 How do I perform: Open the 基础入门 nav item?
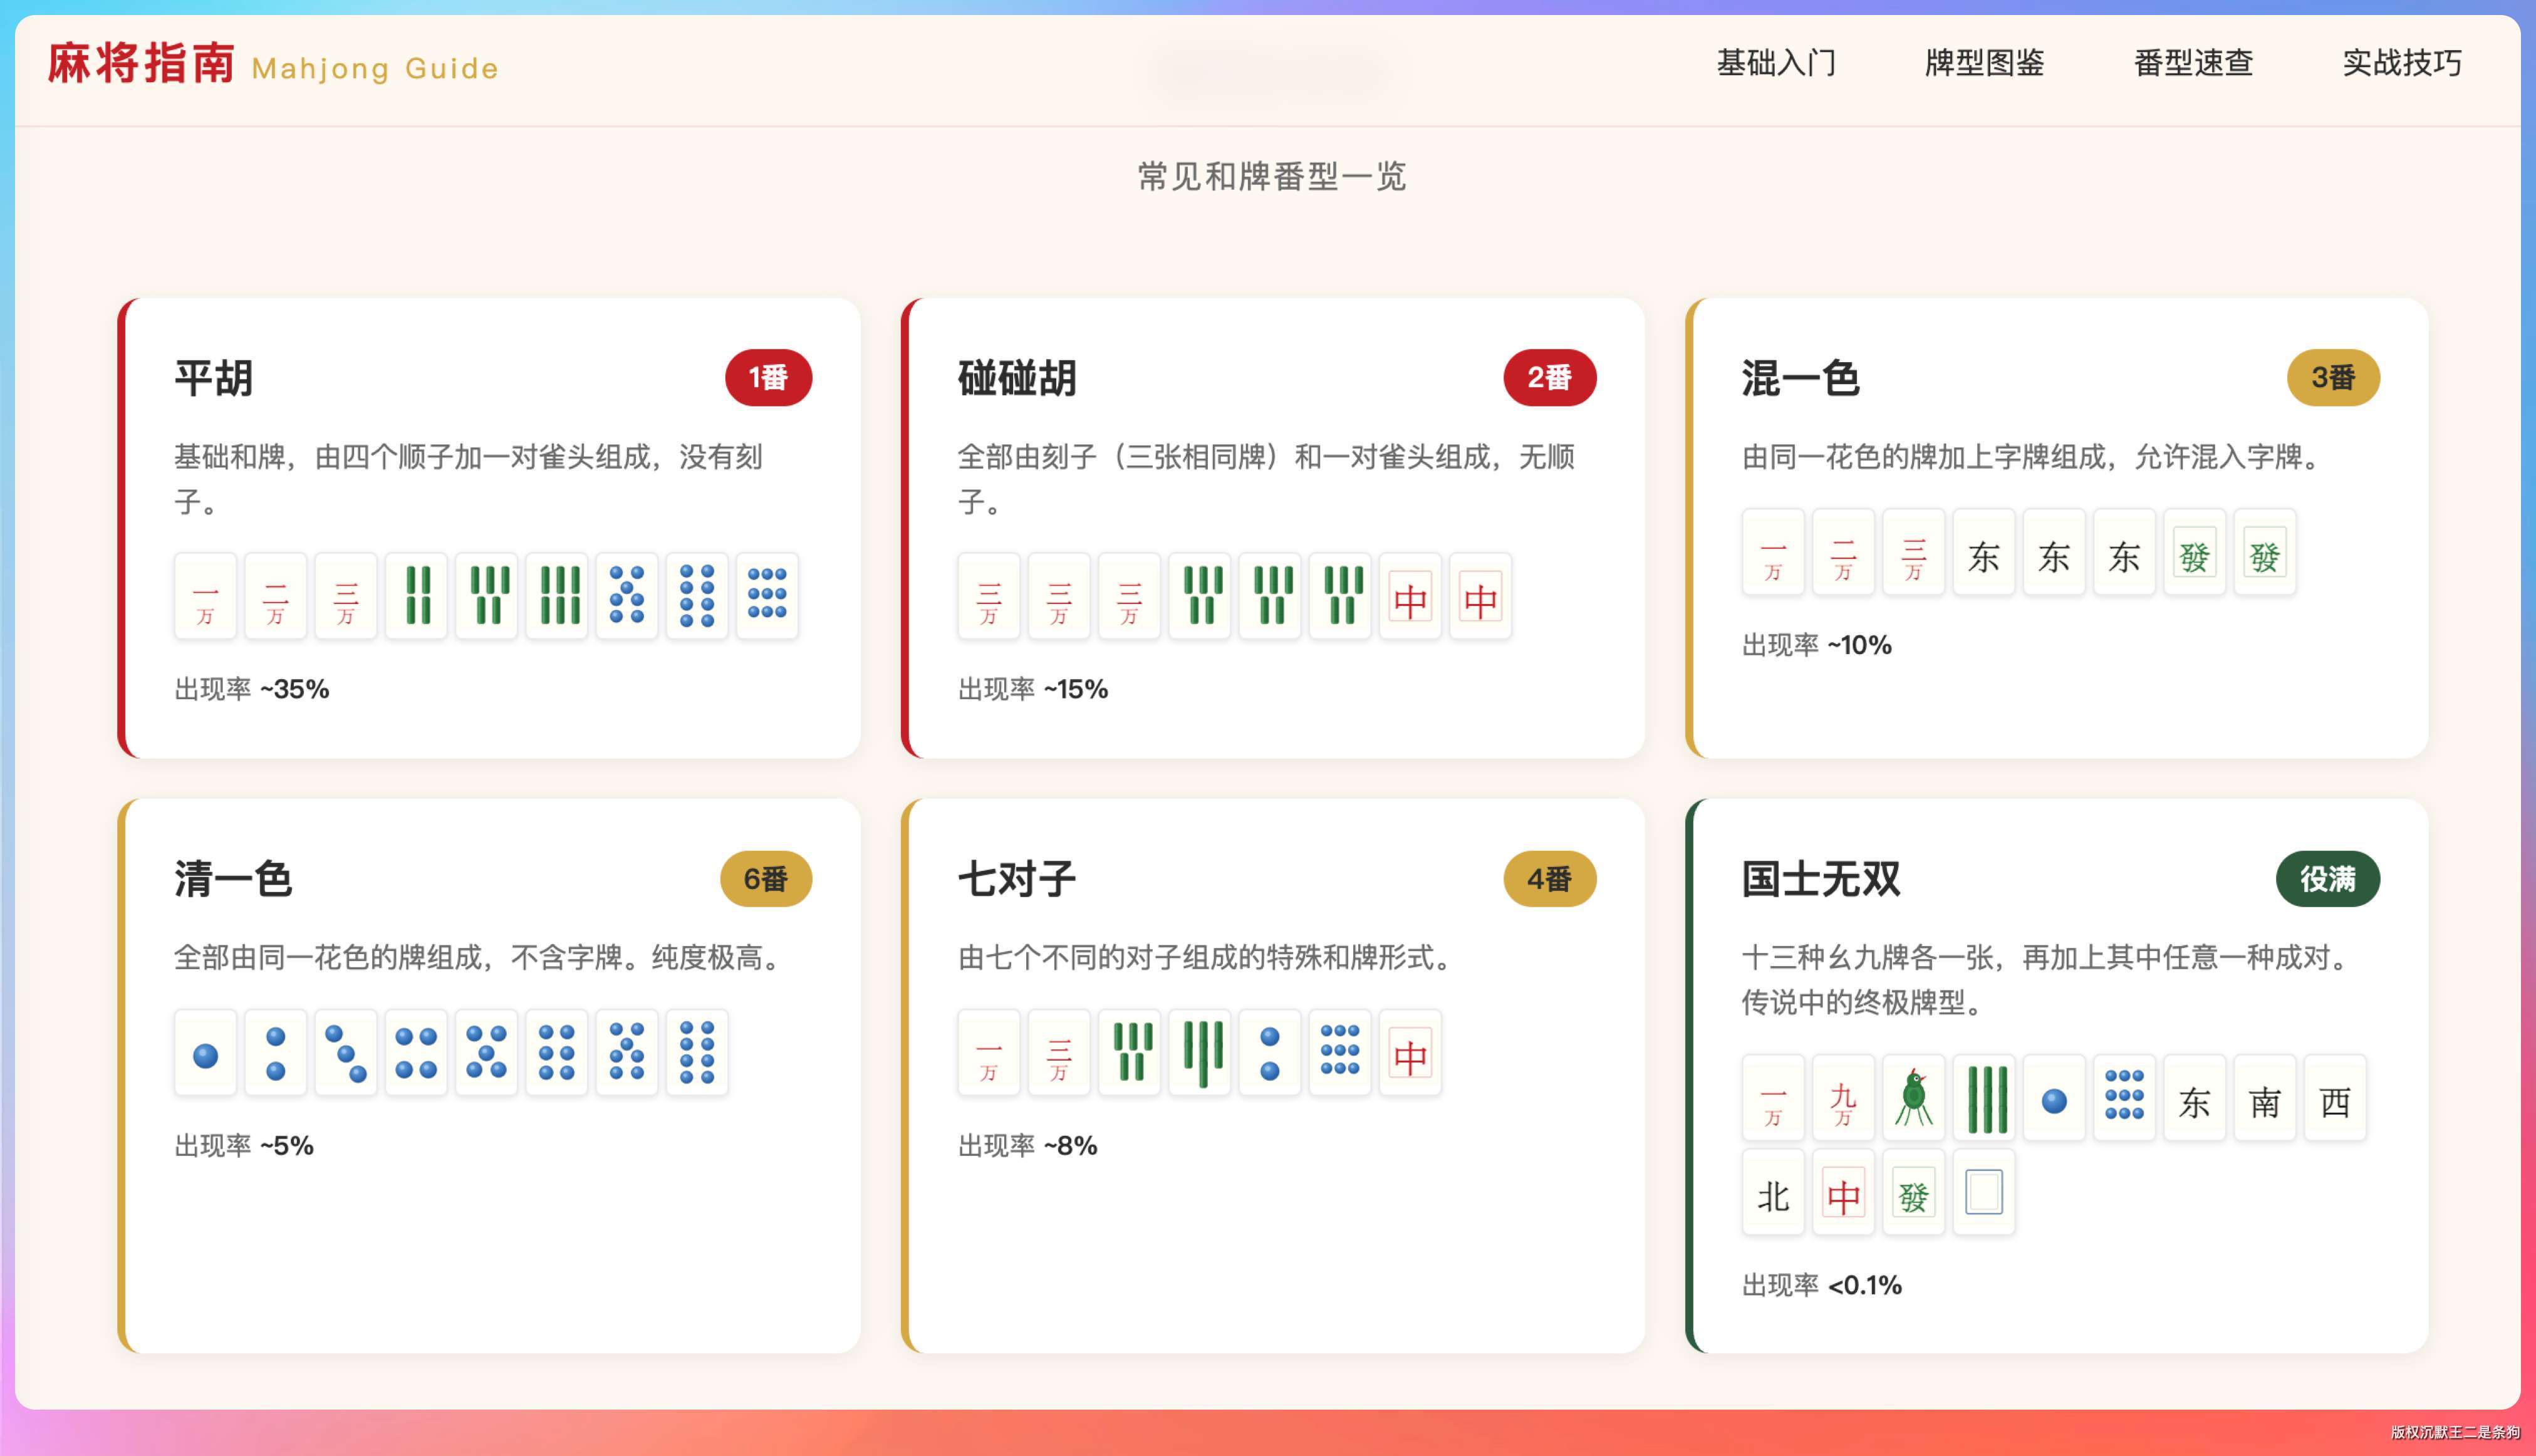click(x=1776, y=63)
